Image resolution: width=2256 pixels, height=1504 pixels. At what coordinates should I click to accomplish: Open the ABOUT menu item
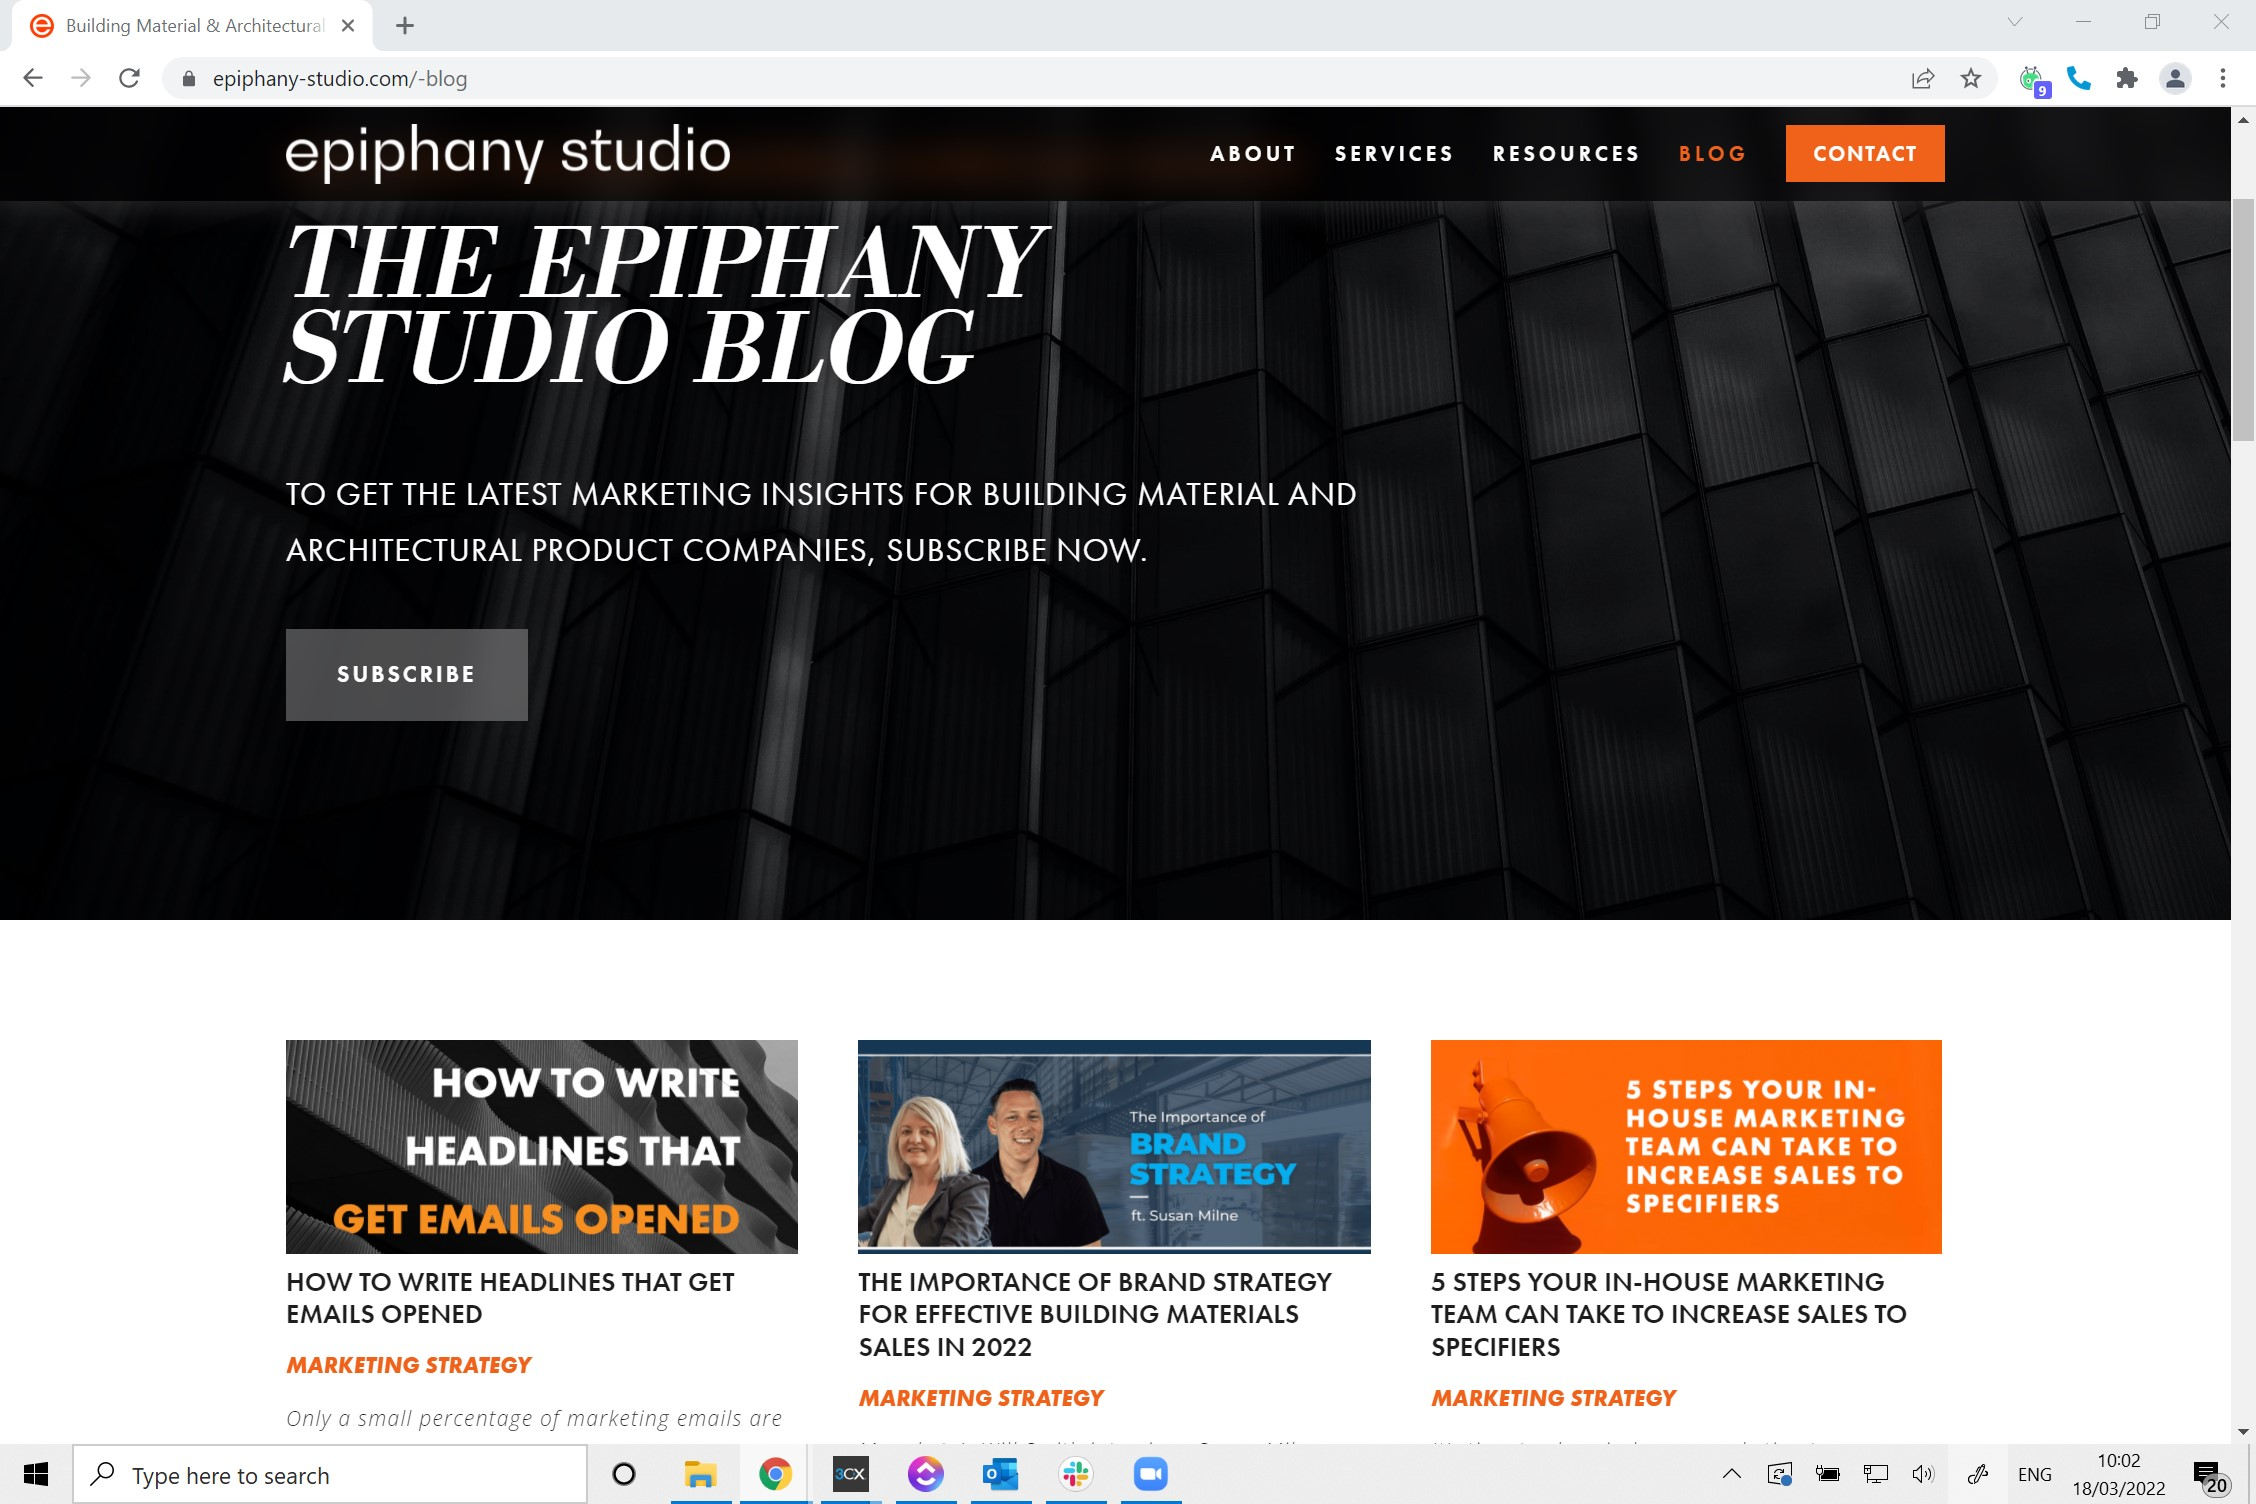coord(1253,154)
